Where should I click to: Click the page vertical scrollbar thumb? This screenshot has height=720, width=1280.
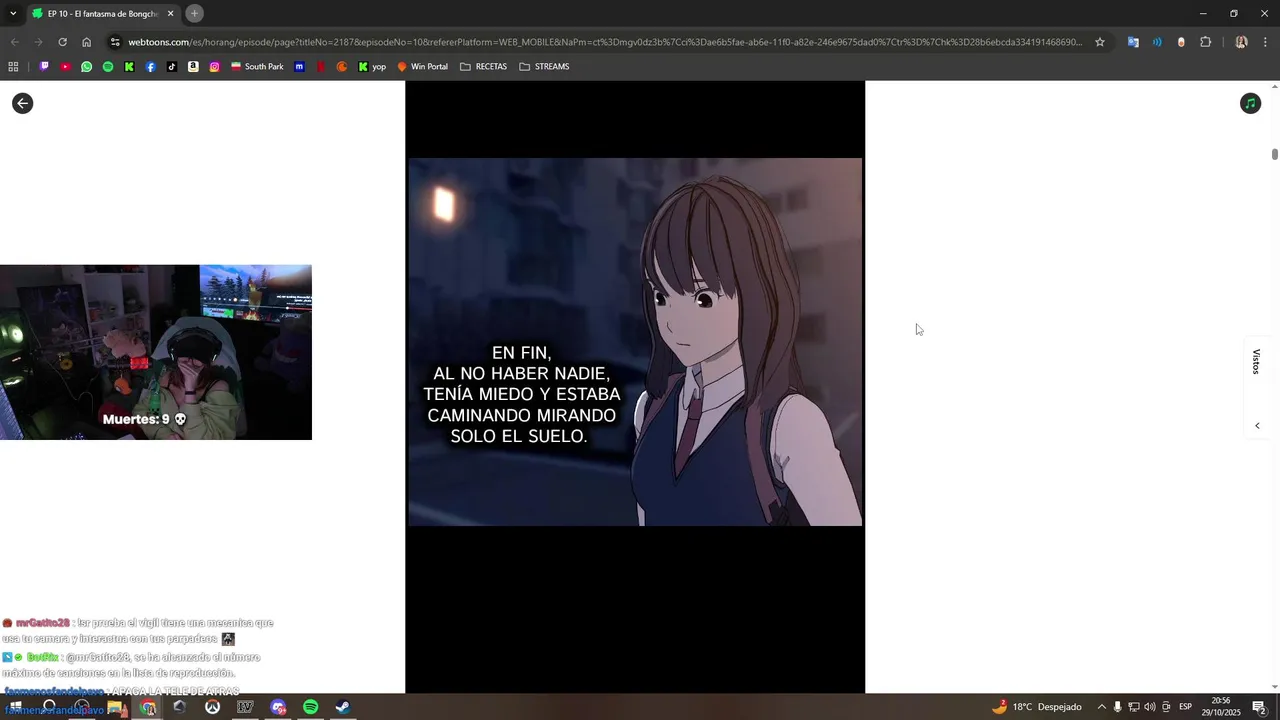click(x=1275, y=154)
